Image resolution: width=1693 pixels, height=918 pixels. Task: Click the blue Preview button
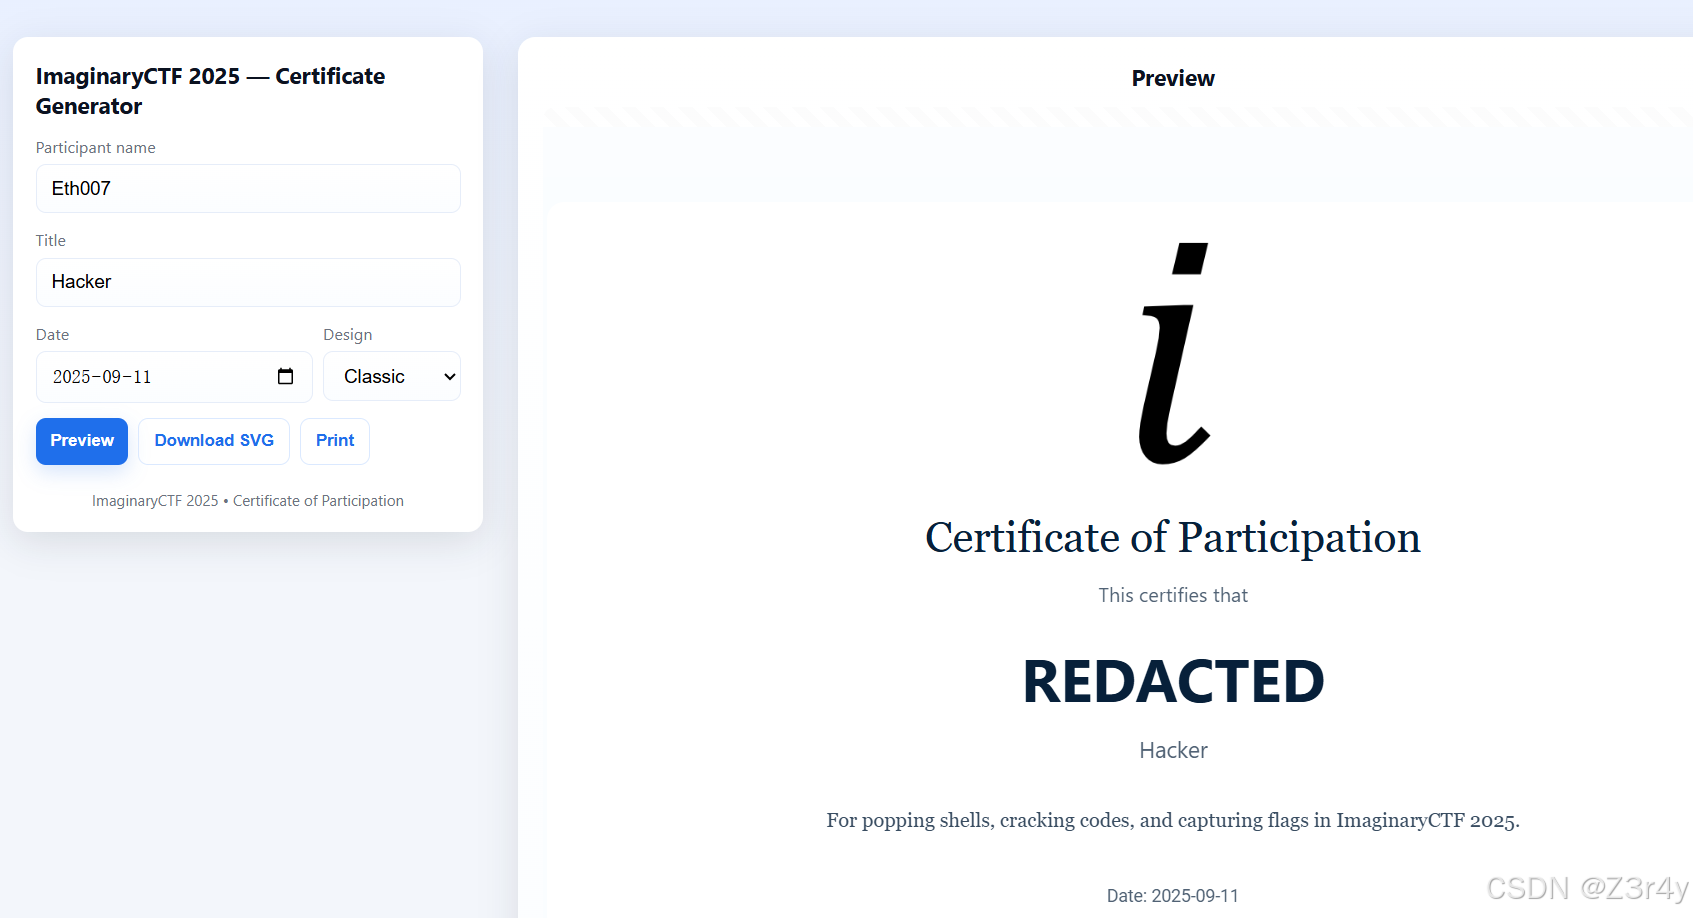point(82,441)
